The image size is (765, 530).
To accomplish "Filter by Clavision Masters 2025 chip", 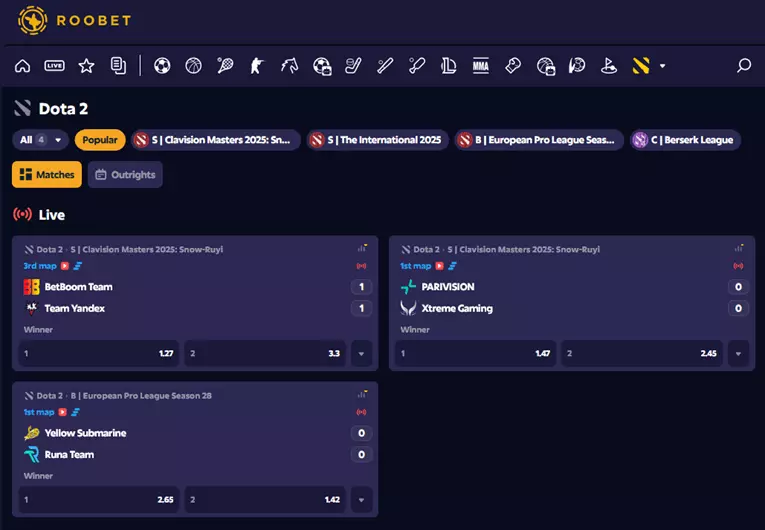I will coord(216,140).
